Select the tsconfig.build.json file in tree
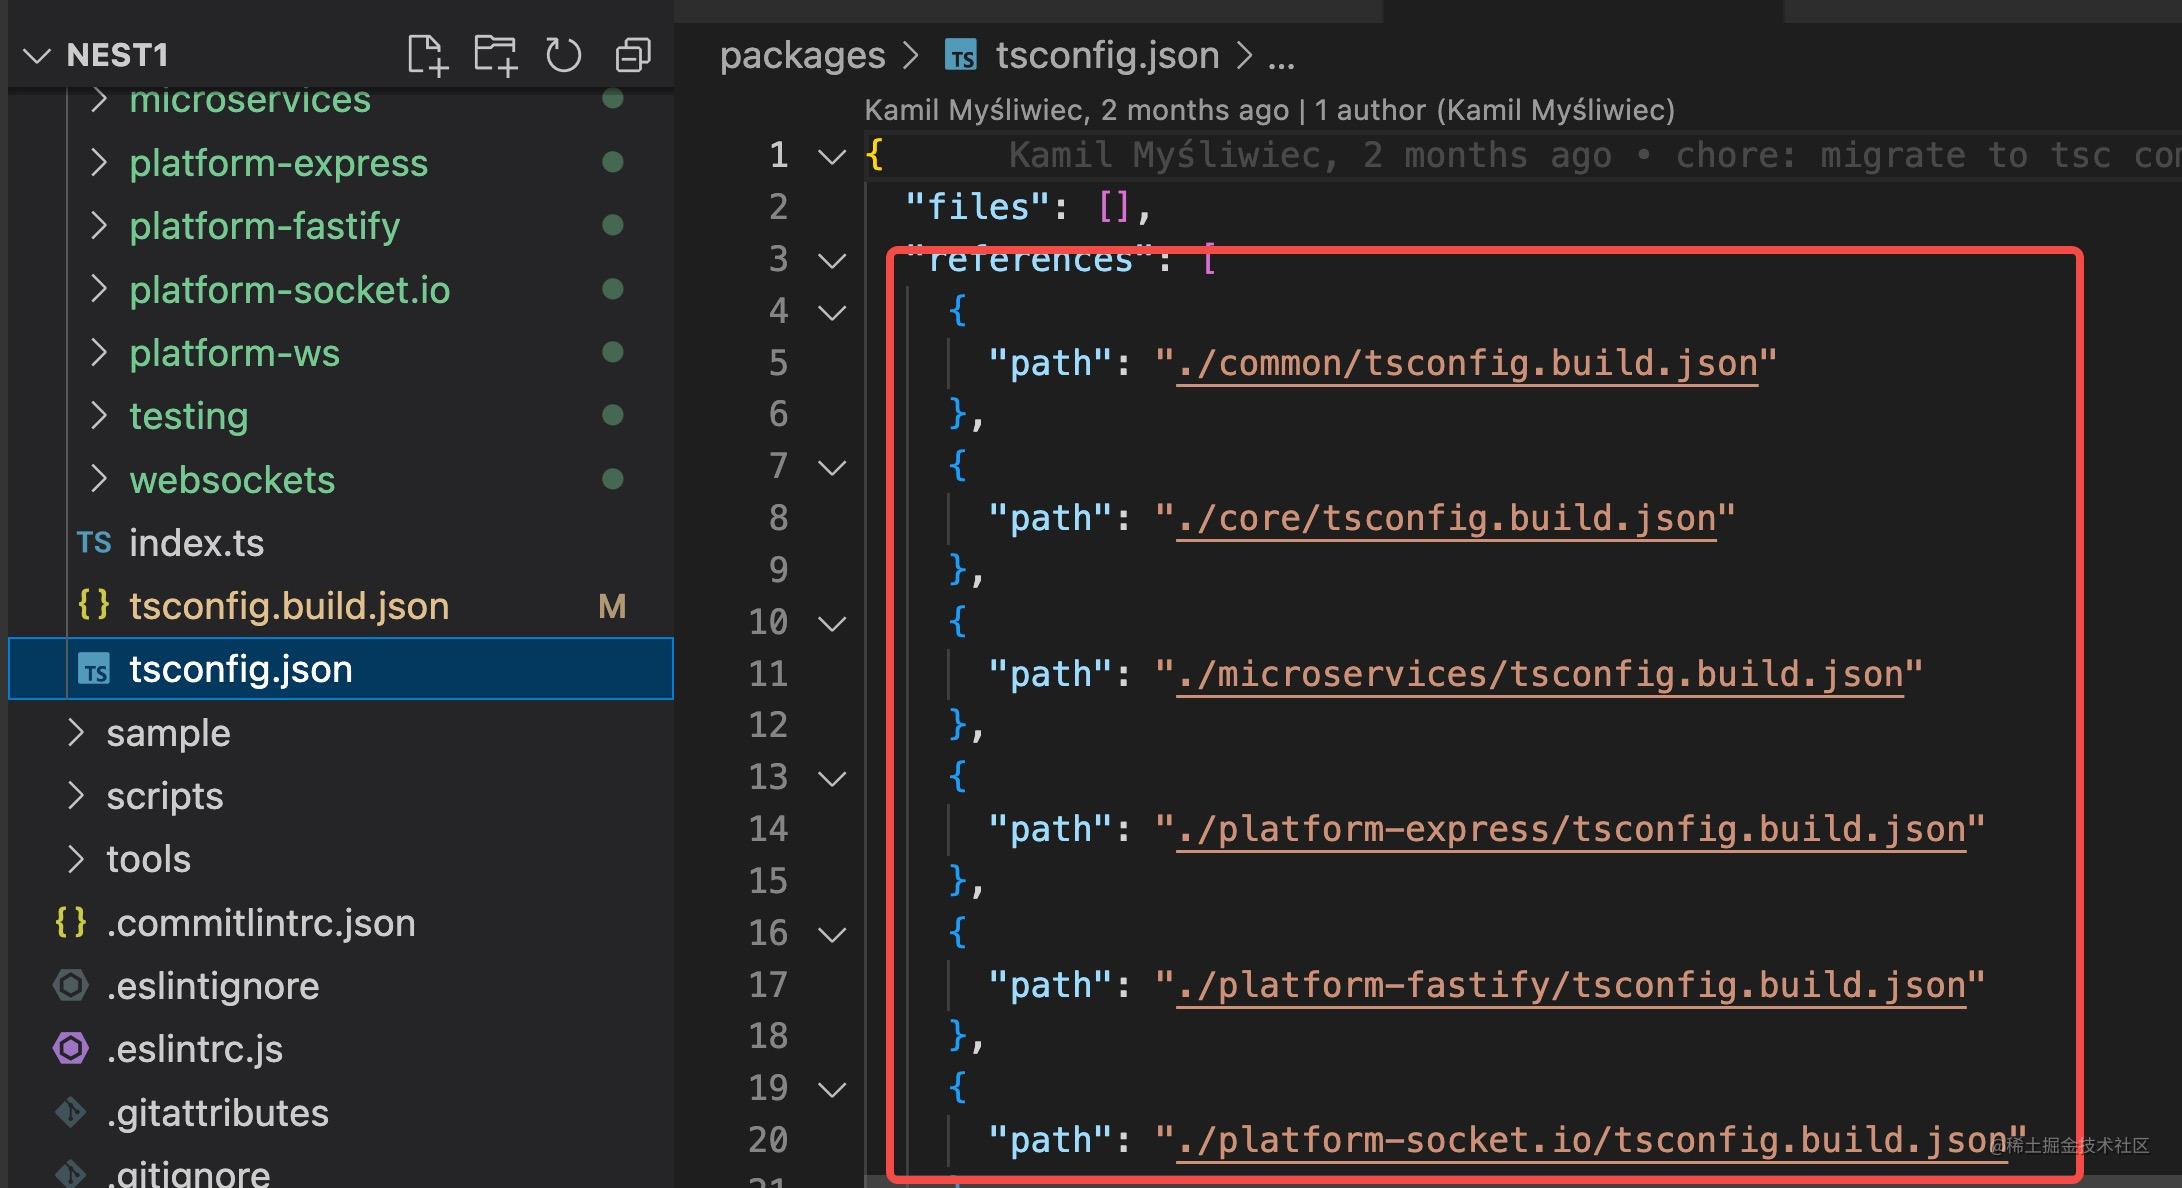This screenshot has width=2182, height=1188. [x=288, y=606]
